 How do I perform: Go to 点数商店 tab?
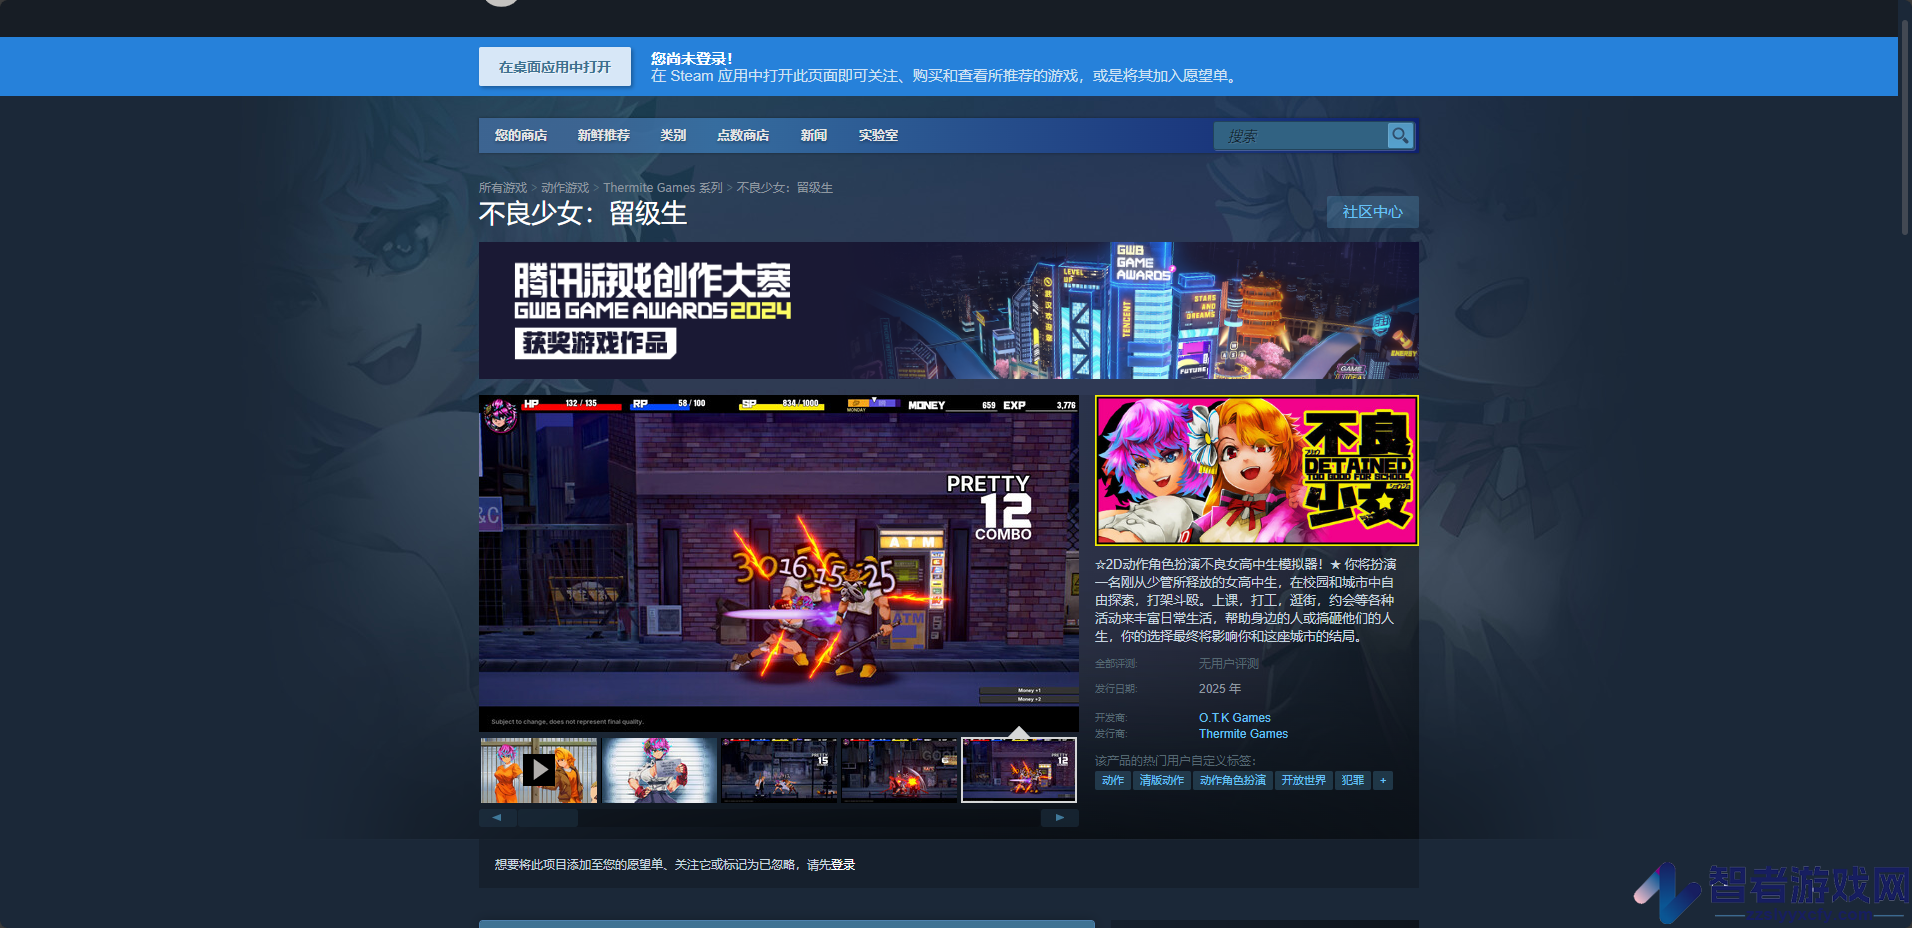pyautogui.click(x=743, y=135)
